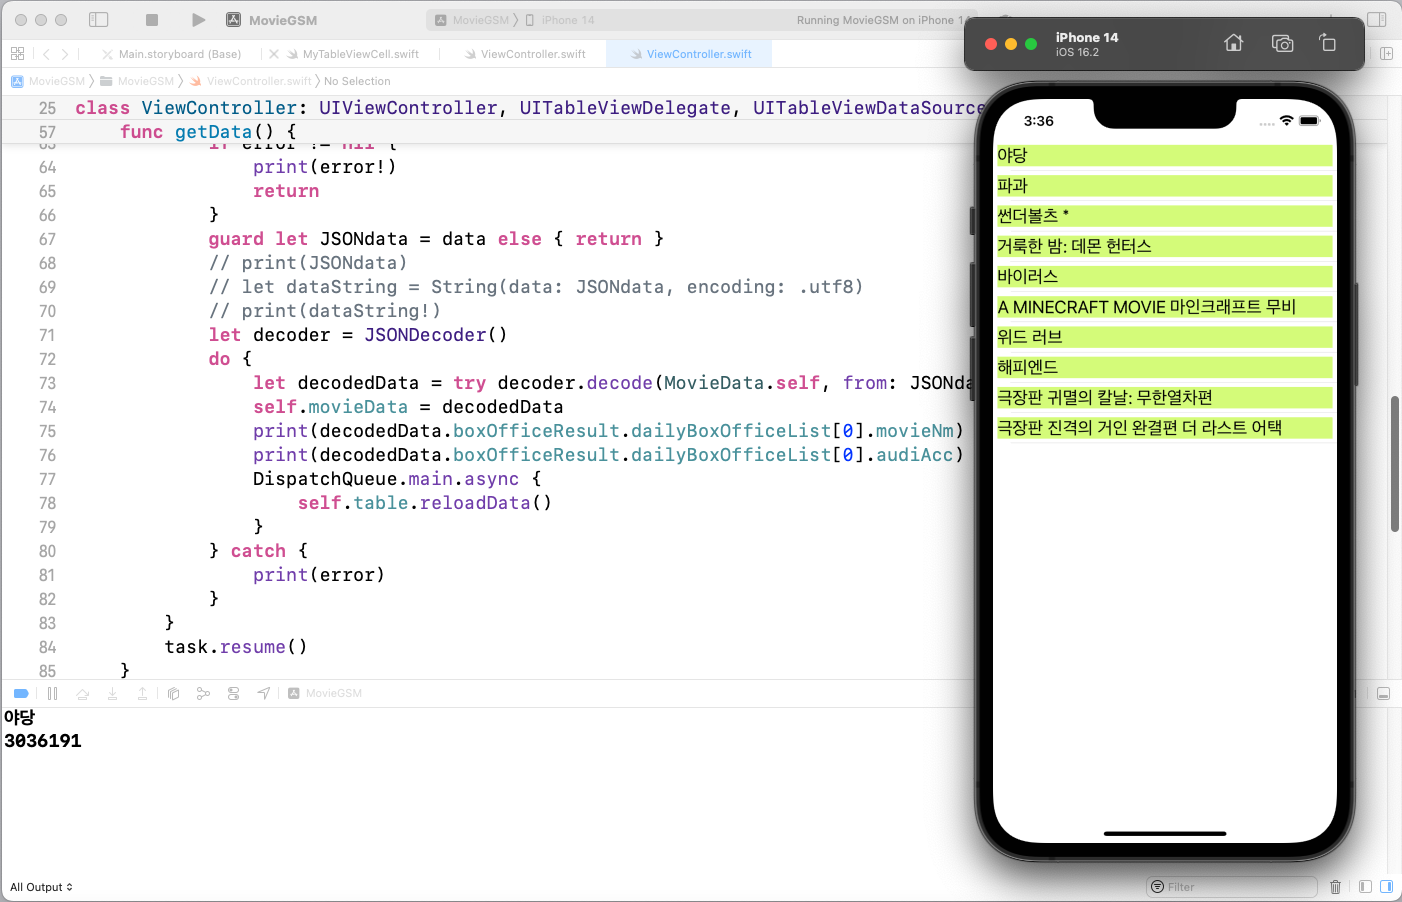Select MovieGSM process in debug bar
The image size is (1402, 902).
(325, 693)
